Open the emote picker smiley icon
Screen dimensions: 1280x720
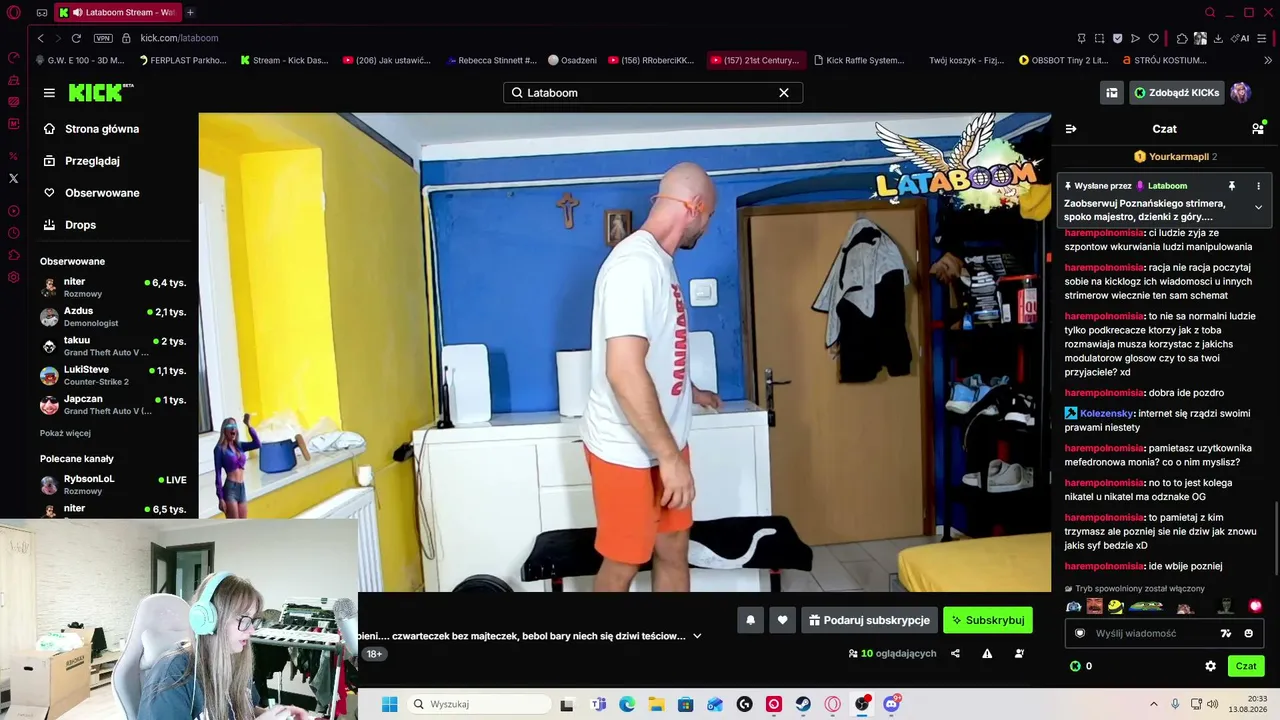(x=1249, y=633)
